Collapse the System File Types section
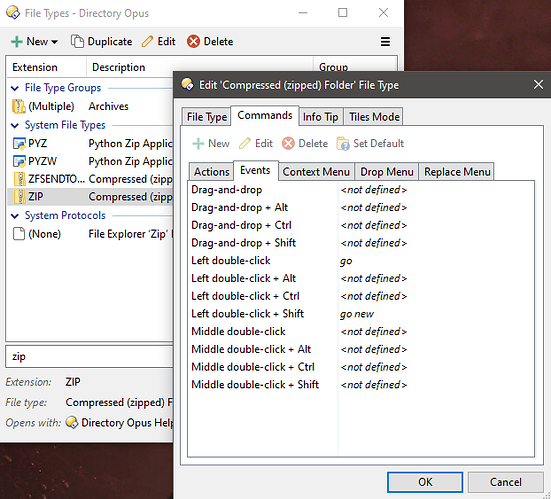 (15, 125)
